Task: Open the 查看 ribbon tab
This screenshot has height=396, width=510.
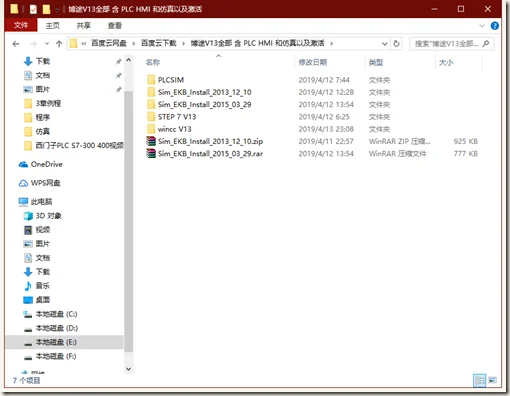Action: click(x=115, y=25)
